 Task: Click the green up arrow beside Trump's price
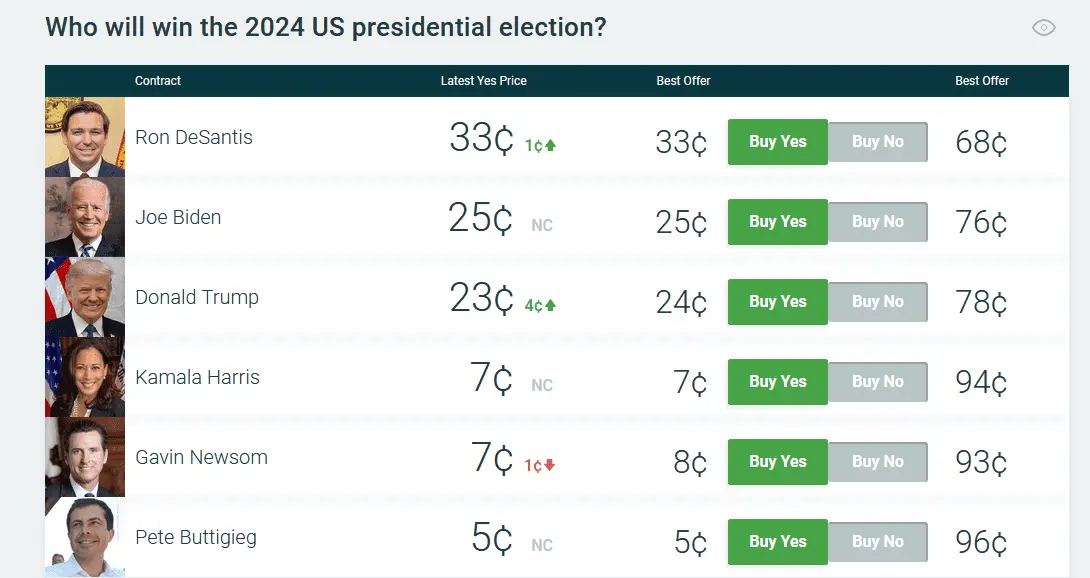click(550, 306)
